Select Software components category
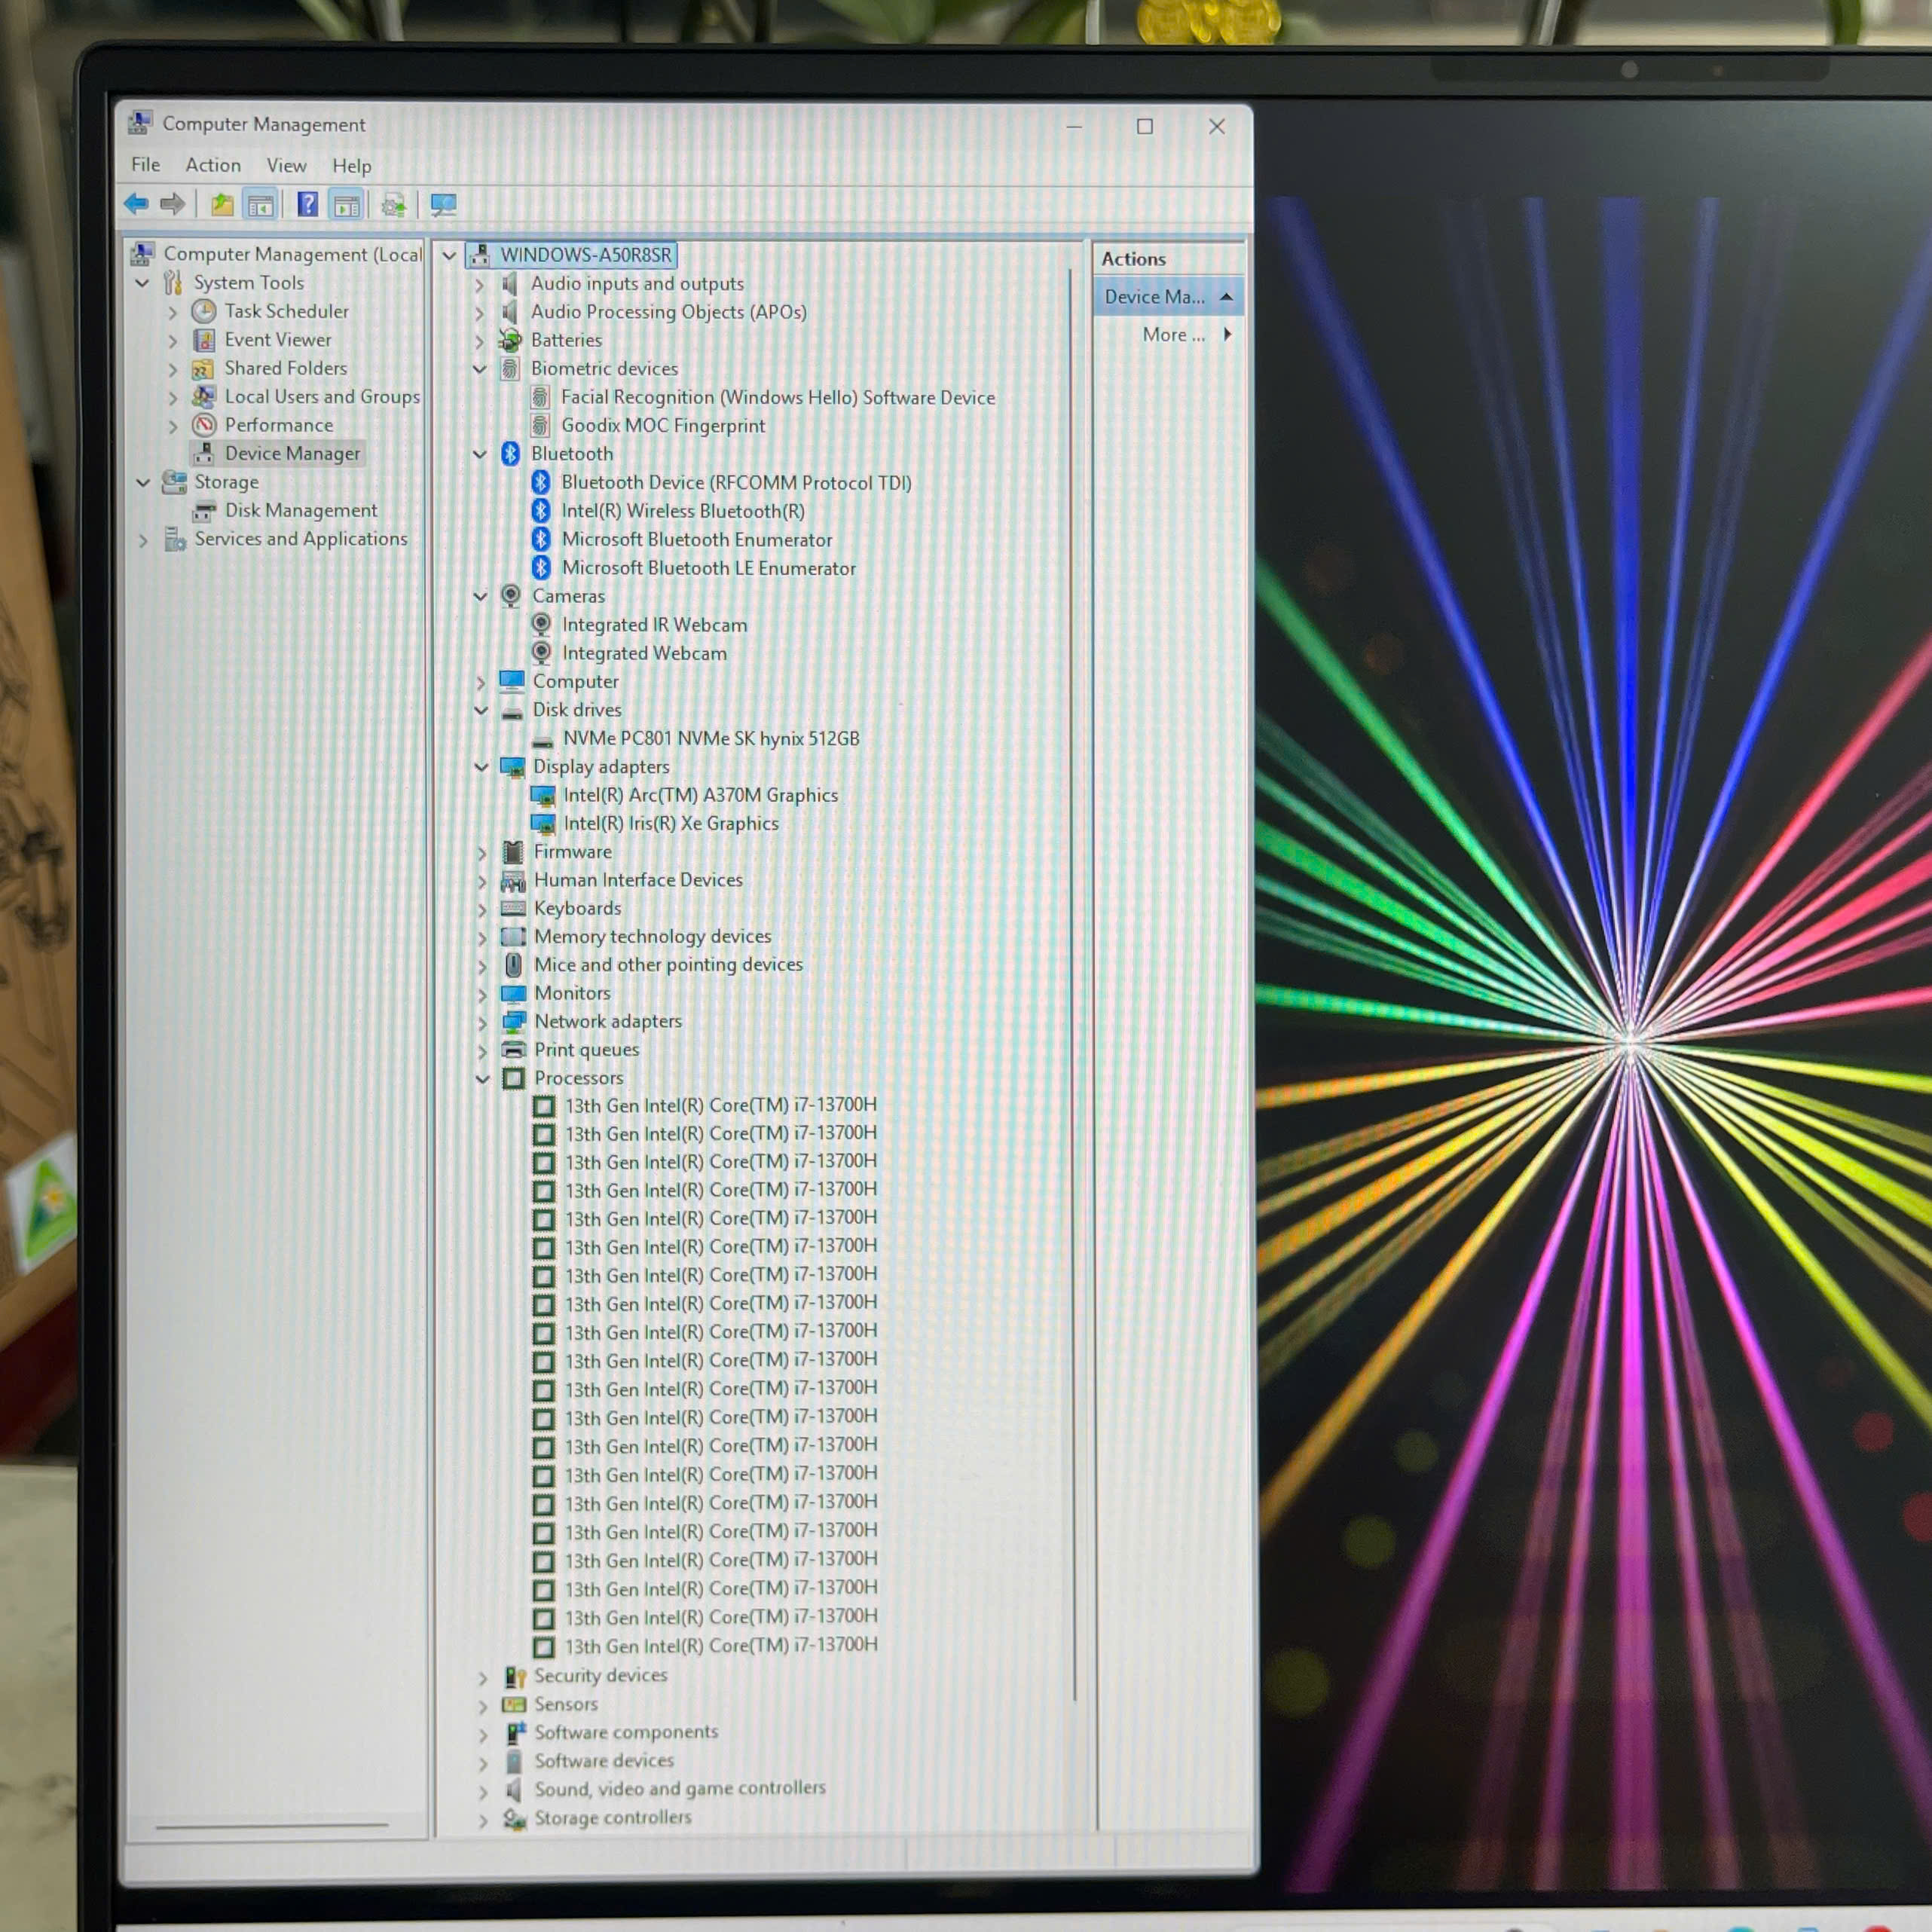Image resolution: width=1932 pixels, height=1932 pixels. pos(626,1733)
